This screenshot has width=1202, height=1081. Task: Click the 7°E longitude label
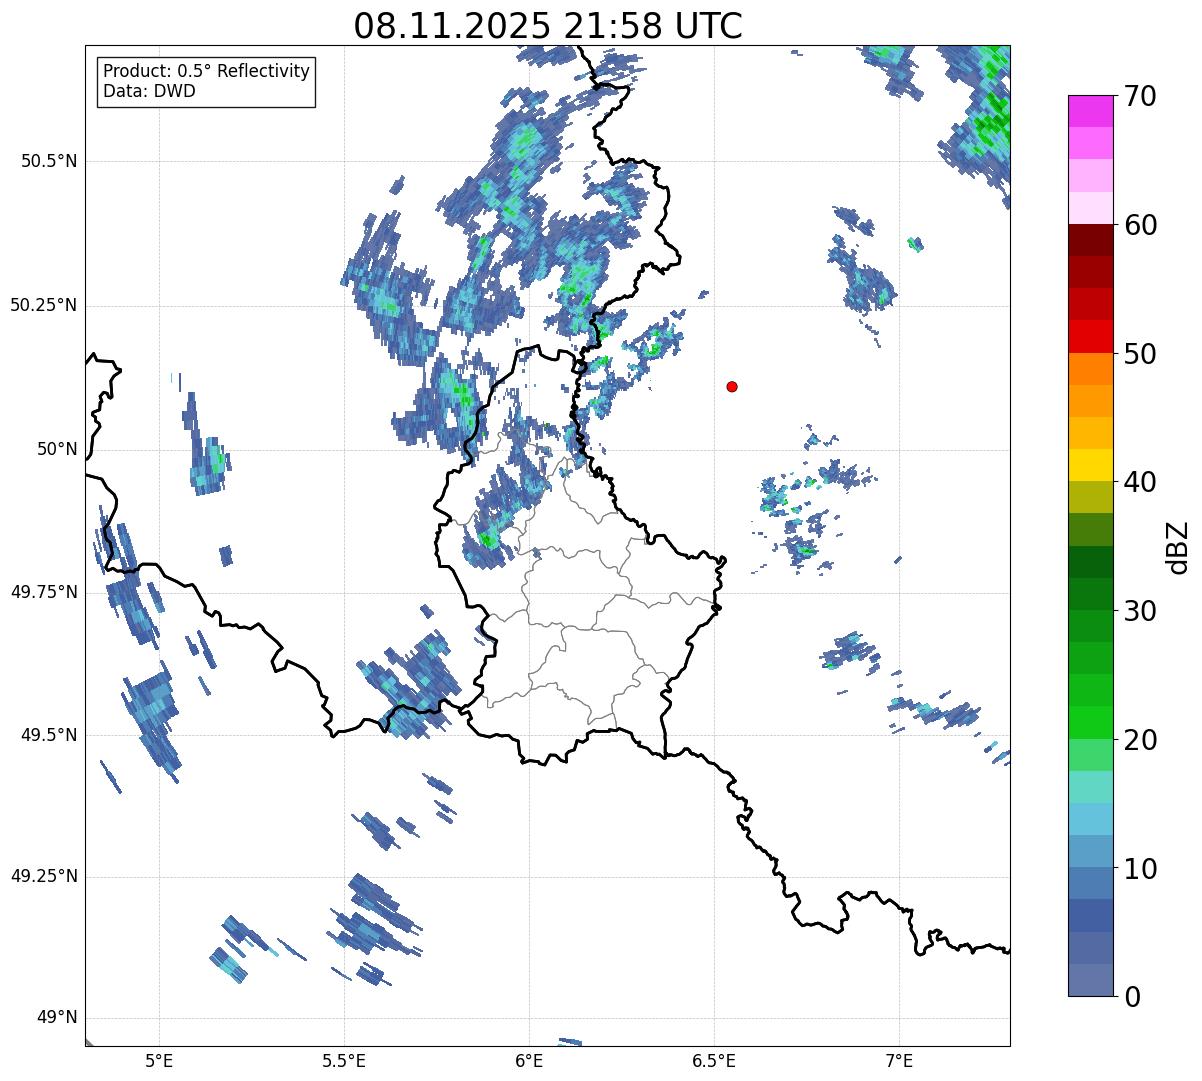click(899, 1060)
